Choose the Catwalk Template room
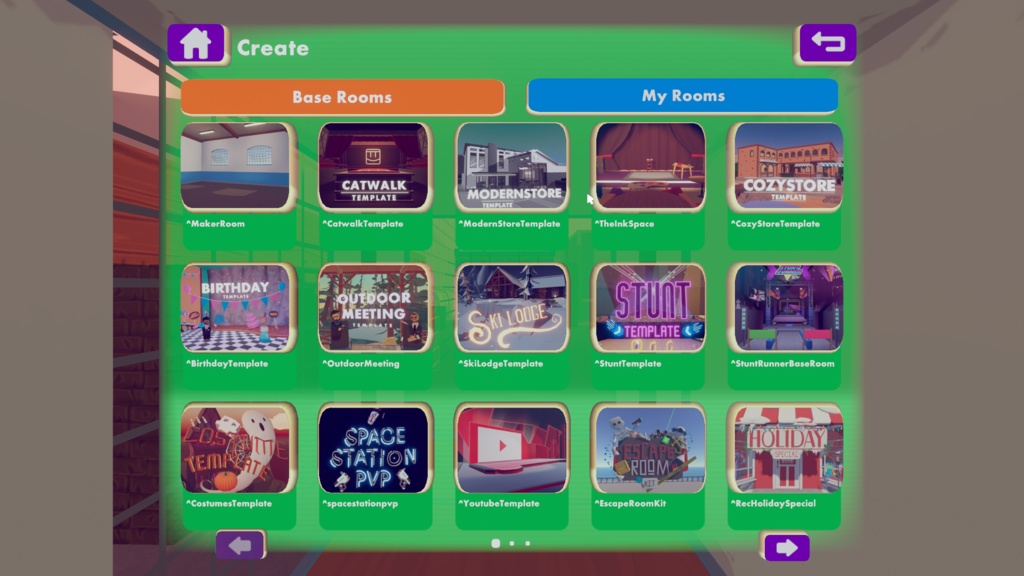Image resolution: width=1024 pixels, height=576 pixels. tap(374, 166)
